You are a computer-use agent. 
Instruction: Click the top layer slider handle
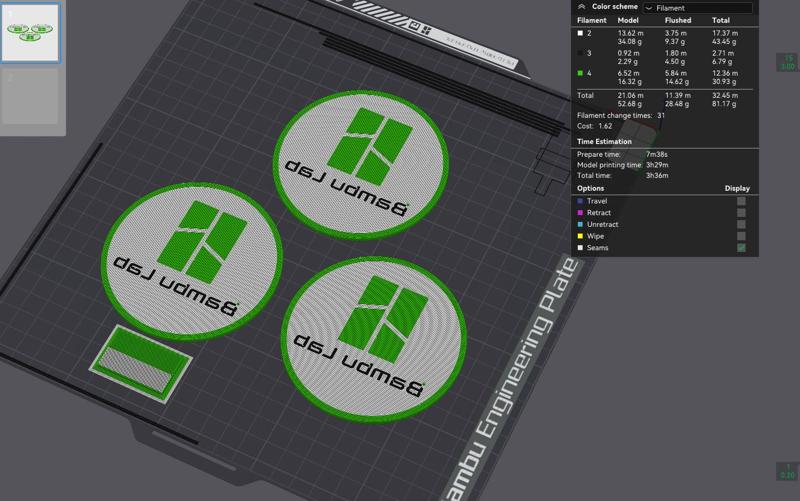point(787,63)
